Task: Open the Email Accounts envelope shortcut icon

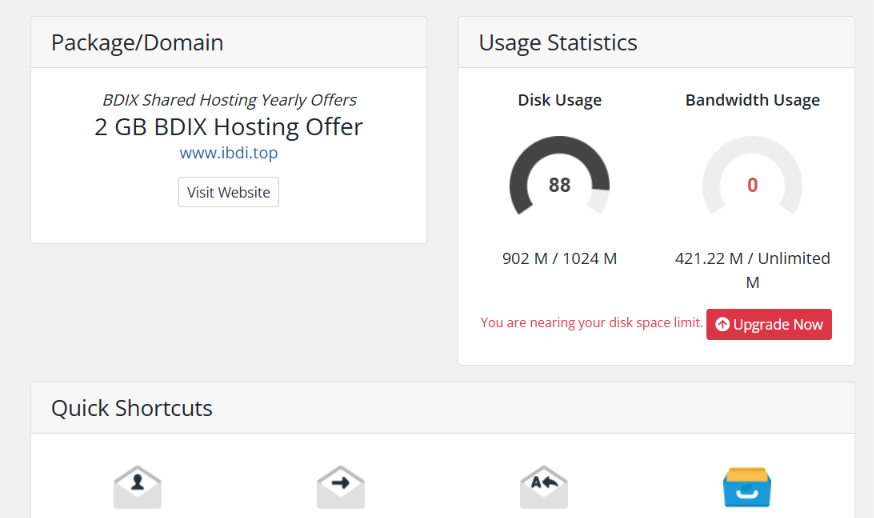Action: pyautogui.click(x=138, y=487)
